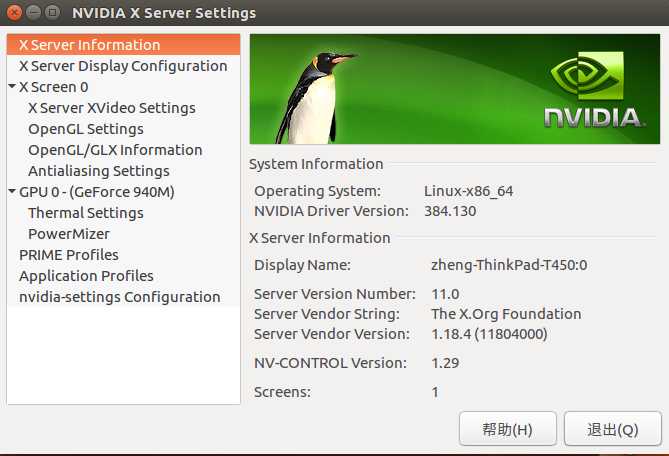
Task: Open X Server XVideo Settings
Action: coord(111,108)
